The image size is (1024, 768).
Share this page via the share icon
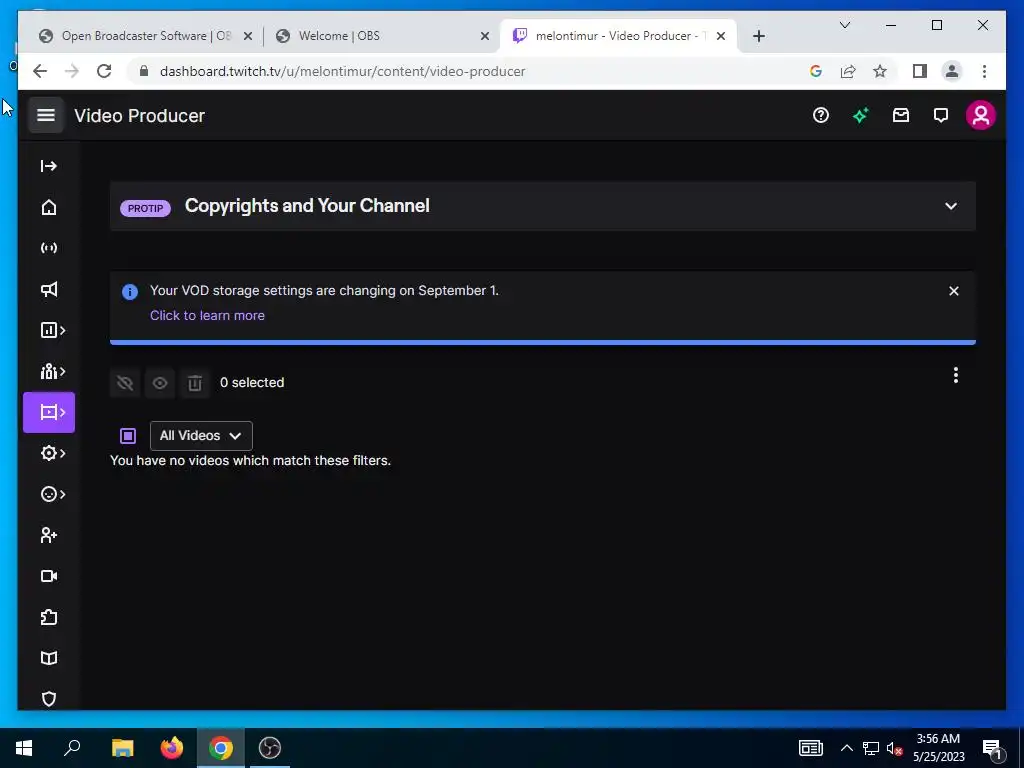click(848, 71)
